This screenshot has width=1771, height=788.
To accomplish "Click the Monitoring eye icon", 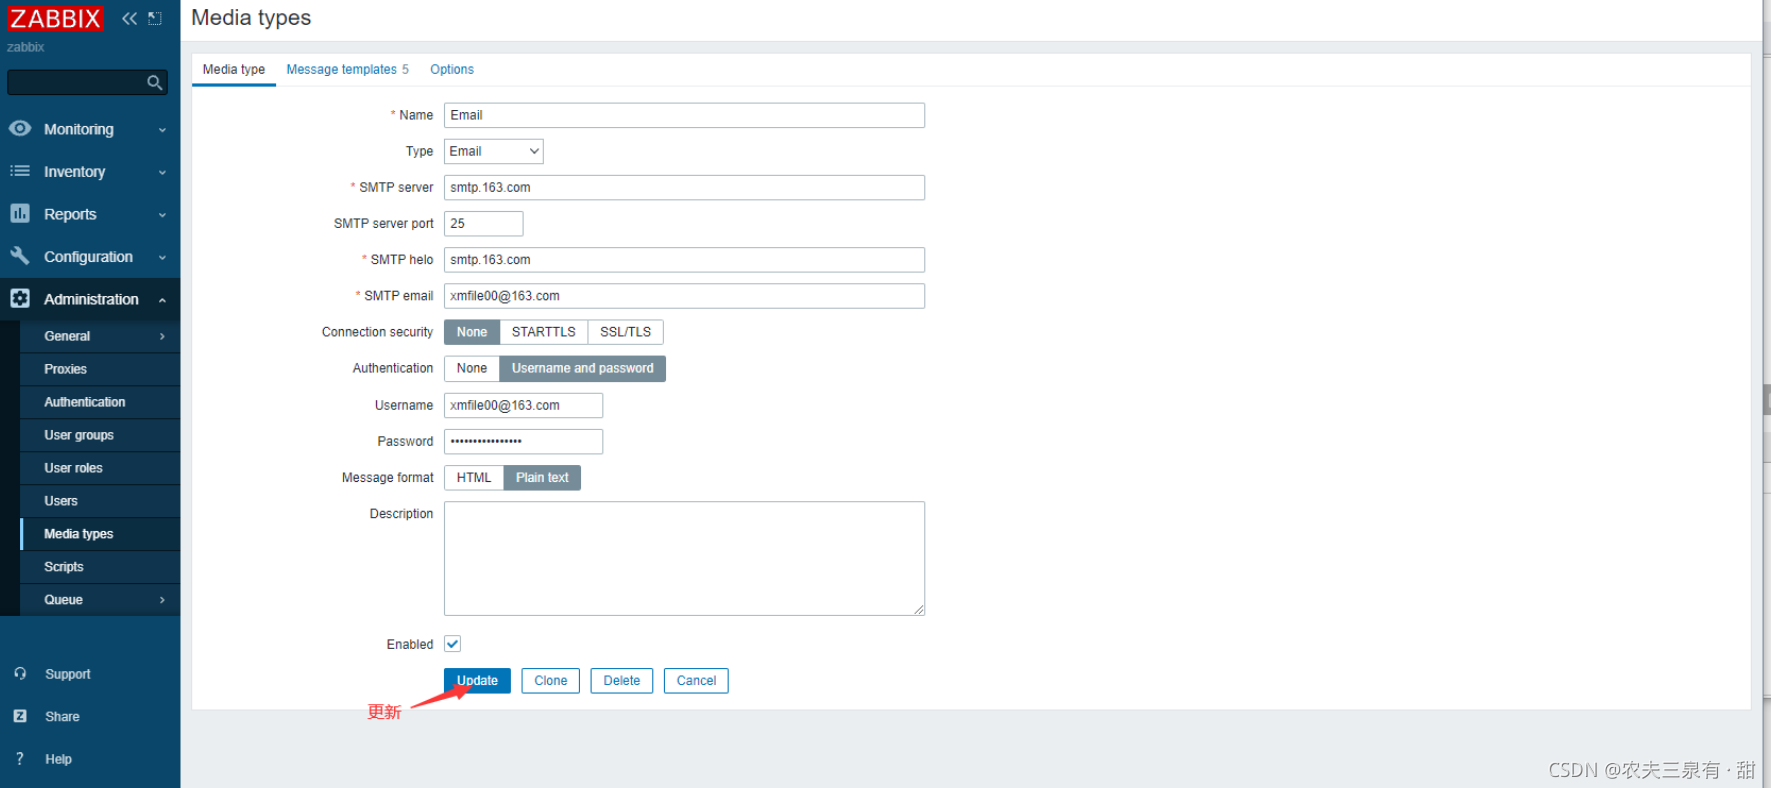I will coord(20,129).
